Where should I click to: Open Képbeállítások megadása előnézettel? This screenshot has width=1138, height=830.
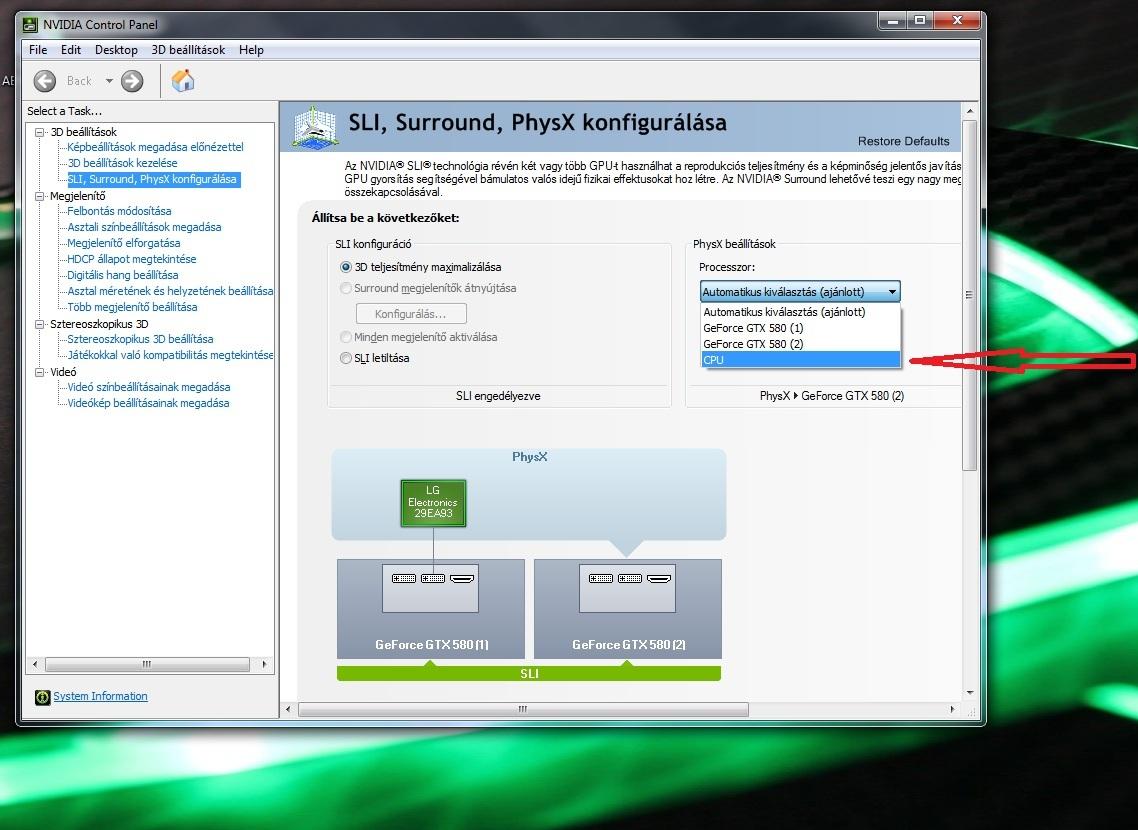(x=155, y=147)
